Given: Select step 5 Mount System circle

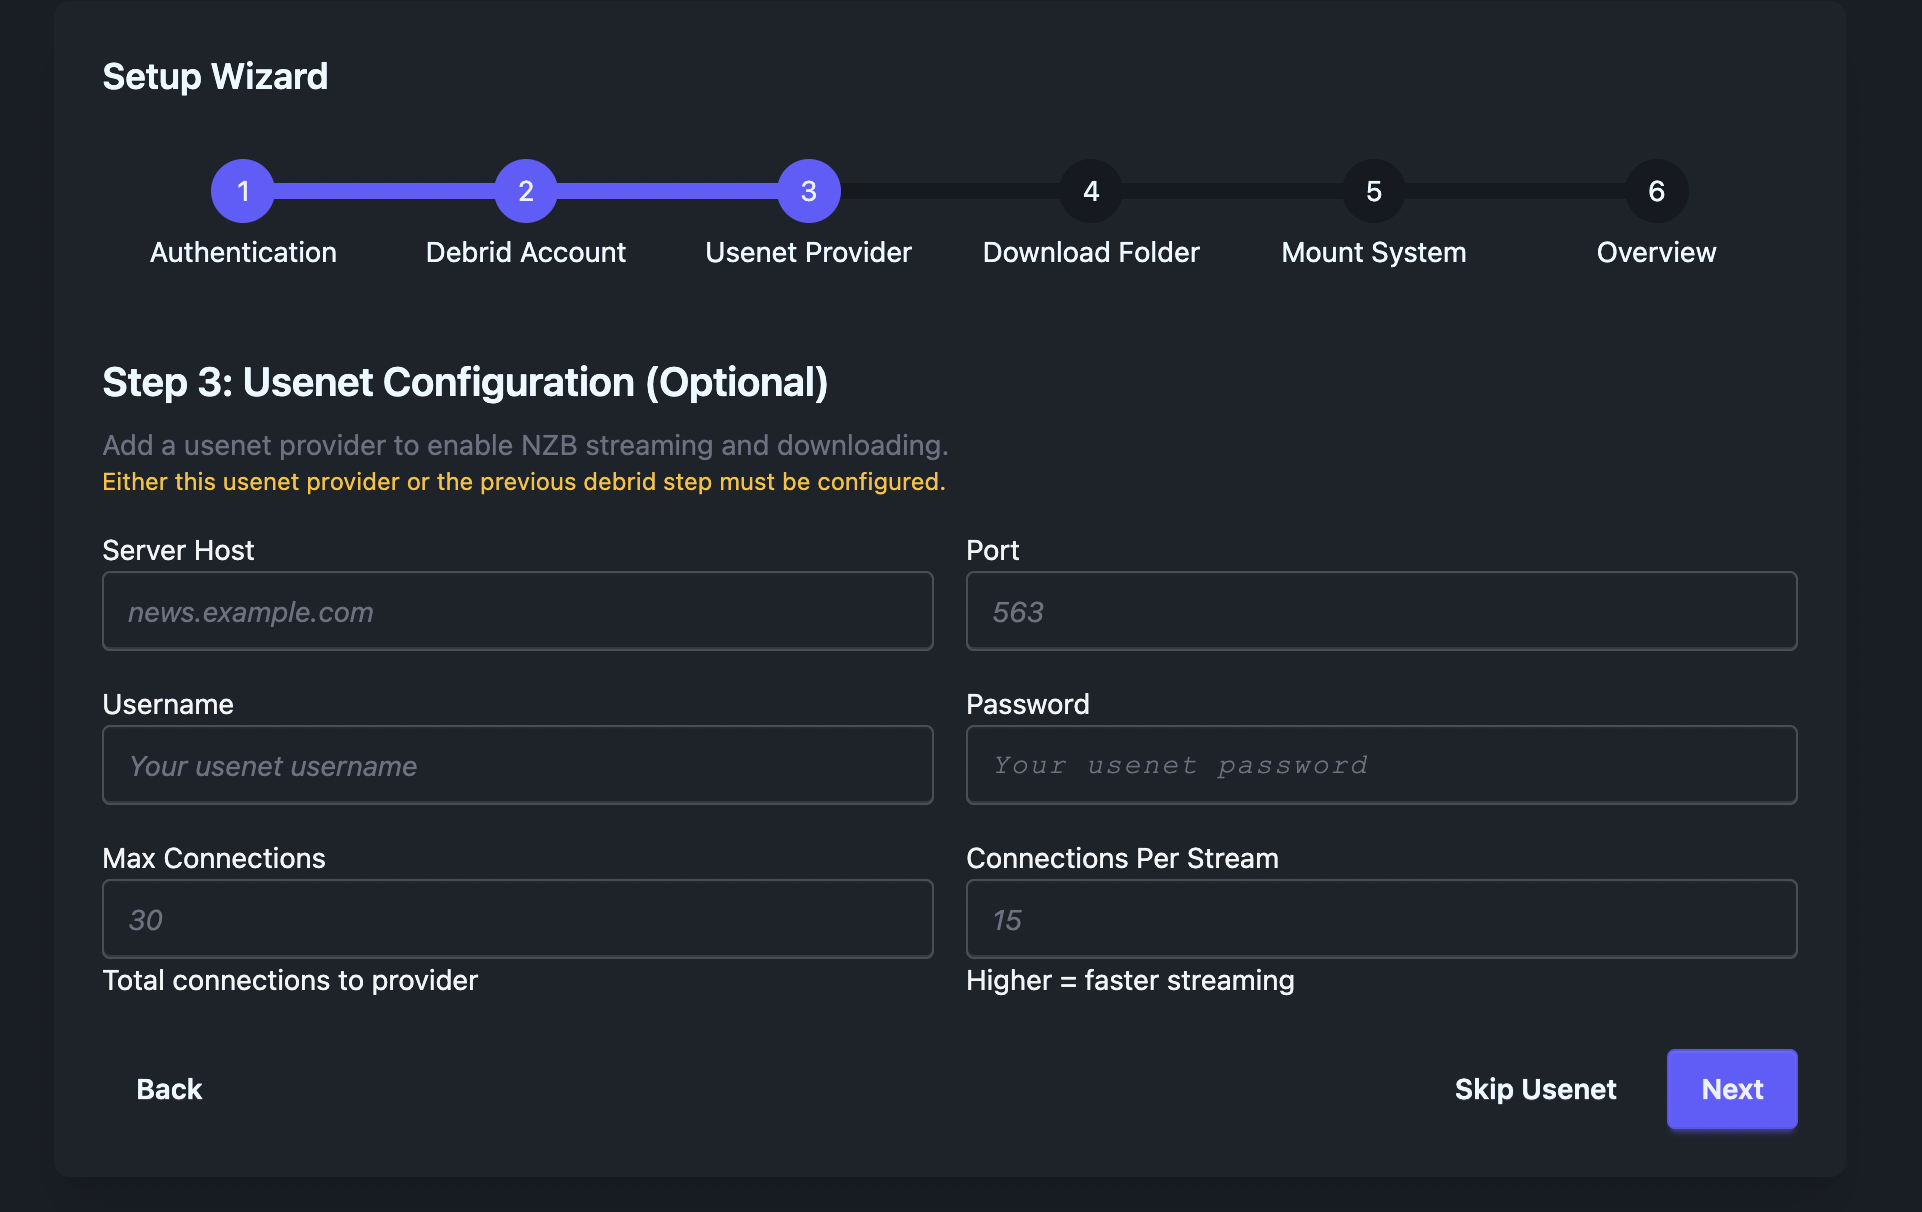Looking at the screenshot, I should pyautogui.click(x=1373, y=191).
